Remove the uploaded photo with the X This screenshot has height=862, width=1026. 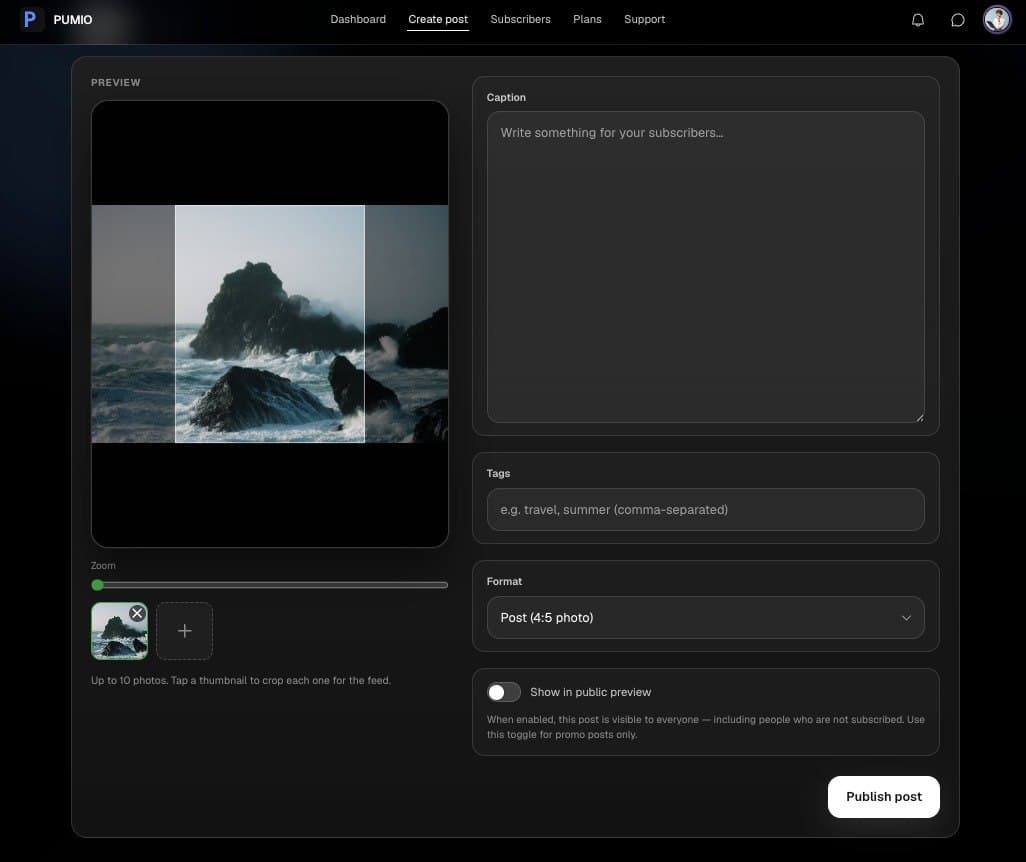pos(137,613)
